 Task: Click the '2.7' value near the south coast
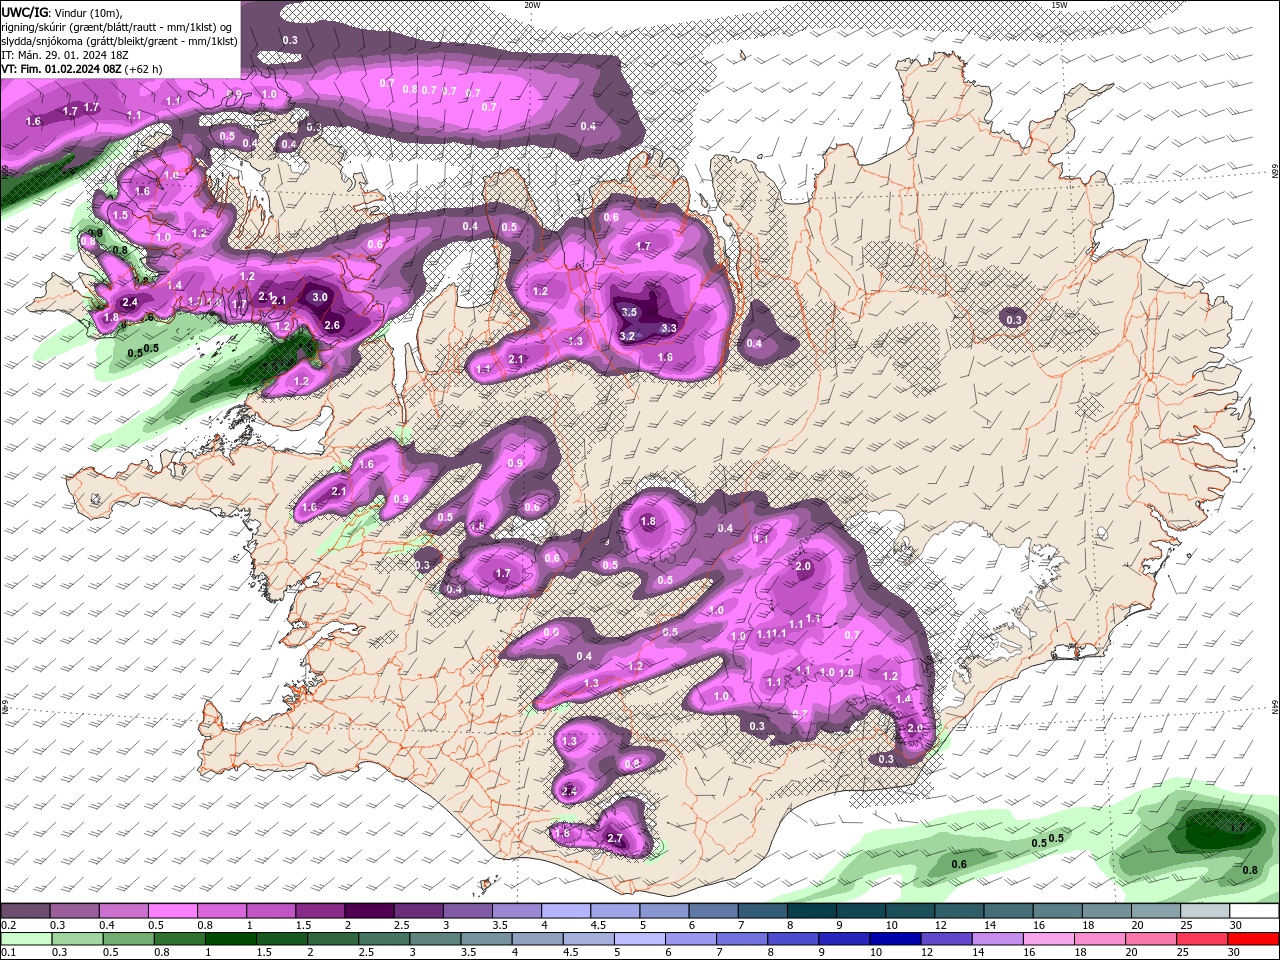tap(615, 839)
